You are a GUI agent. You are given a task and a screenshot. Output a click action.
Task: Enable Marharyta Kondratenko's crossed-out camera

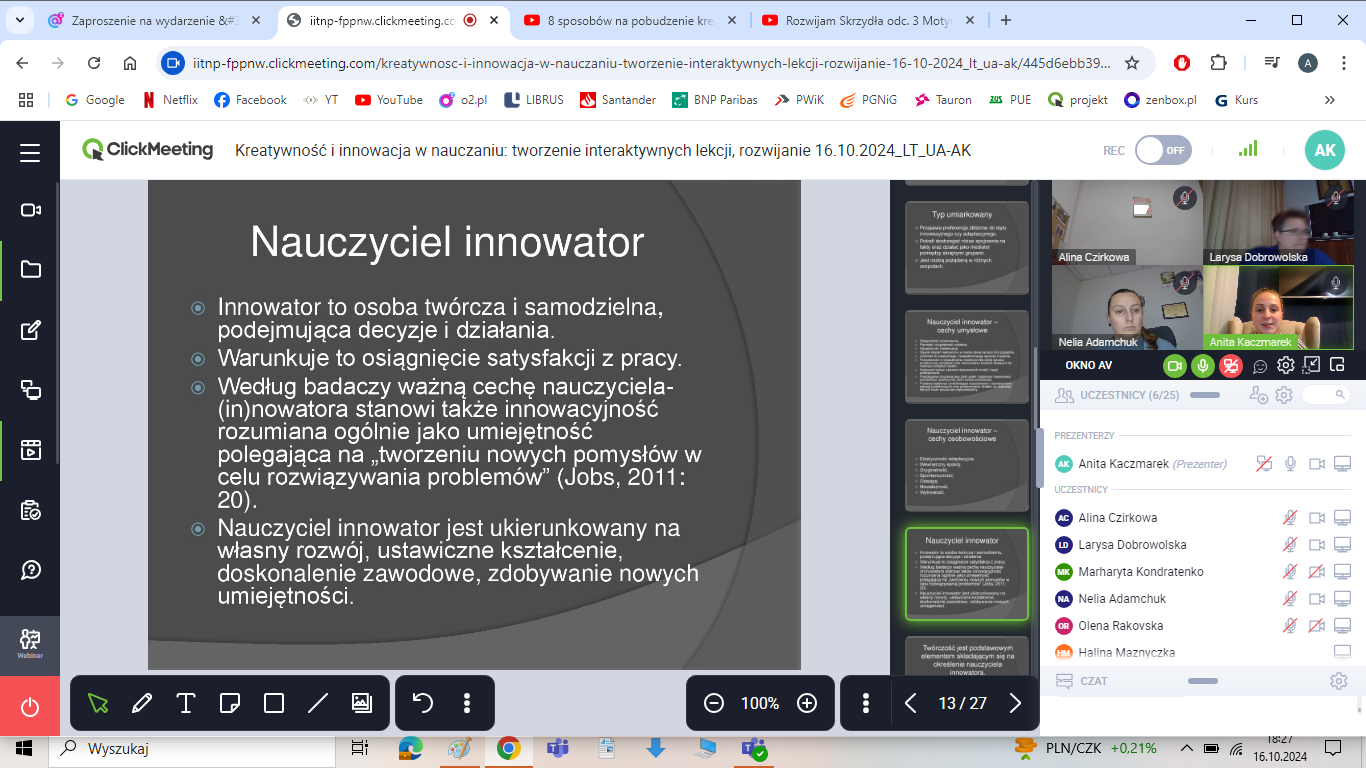pos(1317,572)
